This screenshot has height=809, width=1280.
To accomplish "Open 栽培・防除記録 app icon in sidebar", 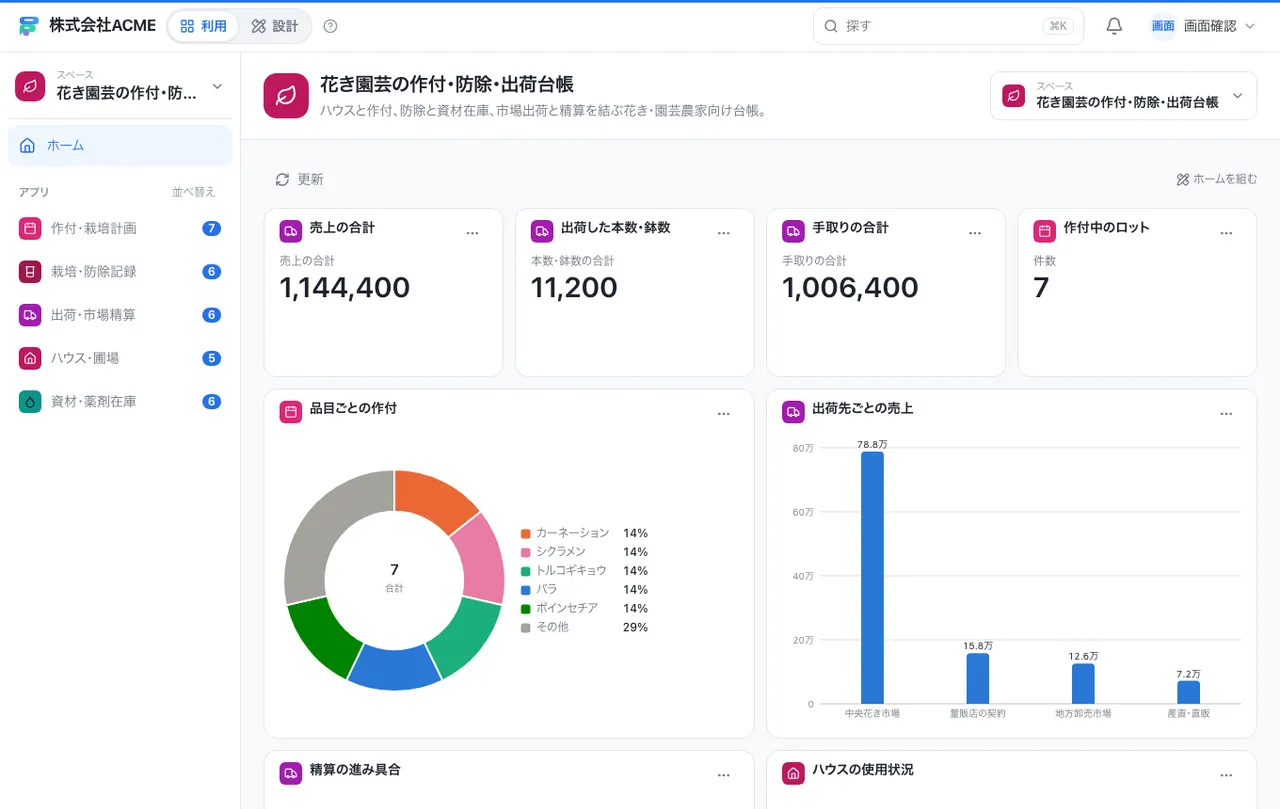I will 30,271.
